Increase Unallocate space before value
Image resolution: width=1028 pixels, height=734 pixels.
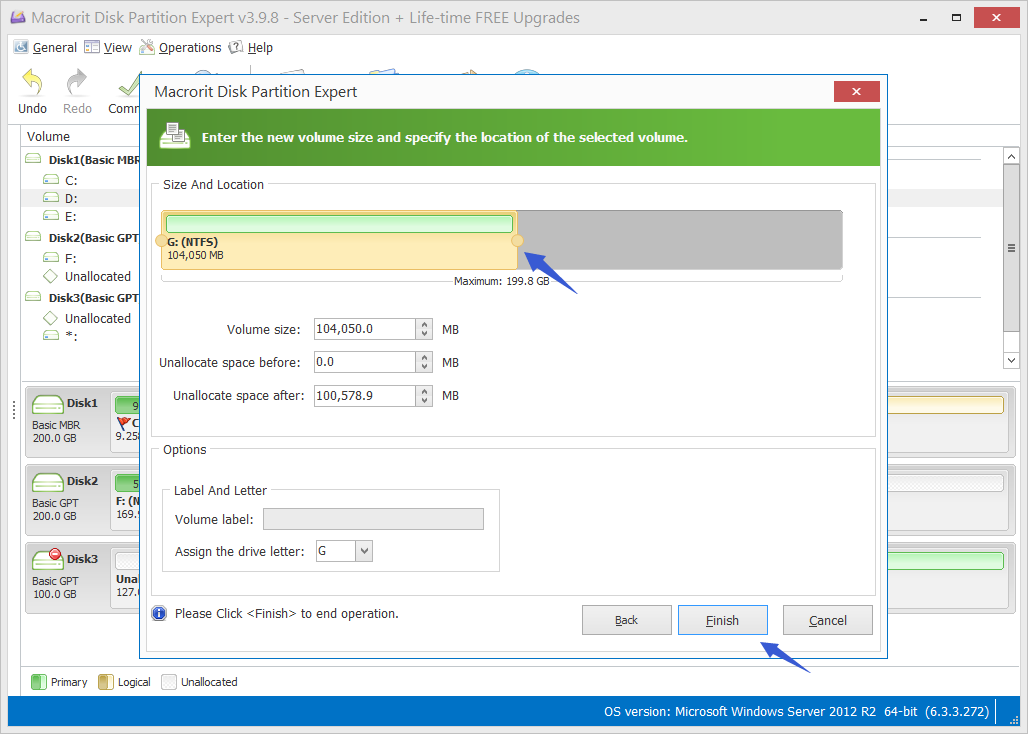pyautogui.click(x=424, y=358)
